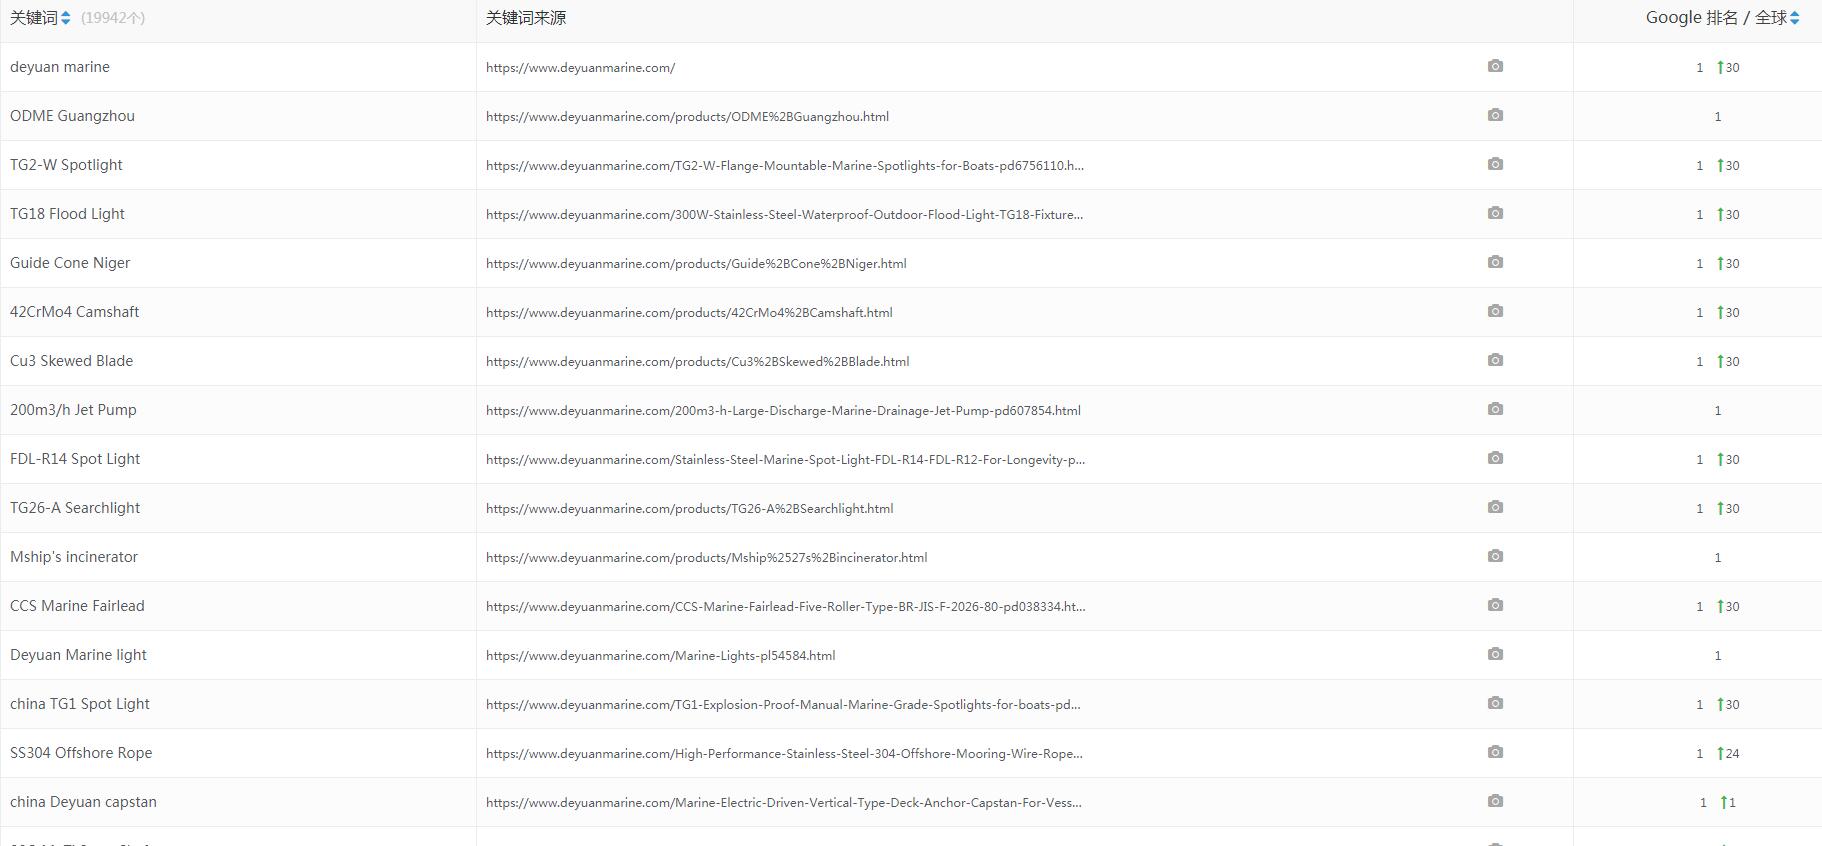Select keyword 'deyuan marine'
Image resolution: width=1822 pixels, height=846 pixels.
60,67
